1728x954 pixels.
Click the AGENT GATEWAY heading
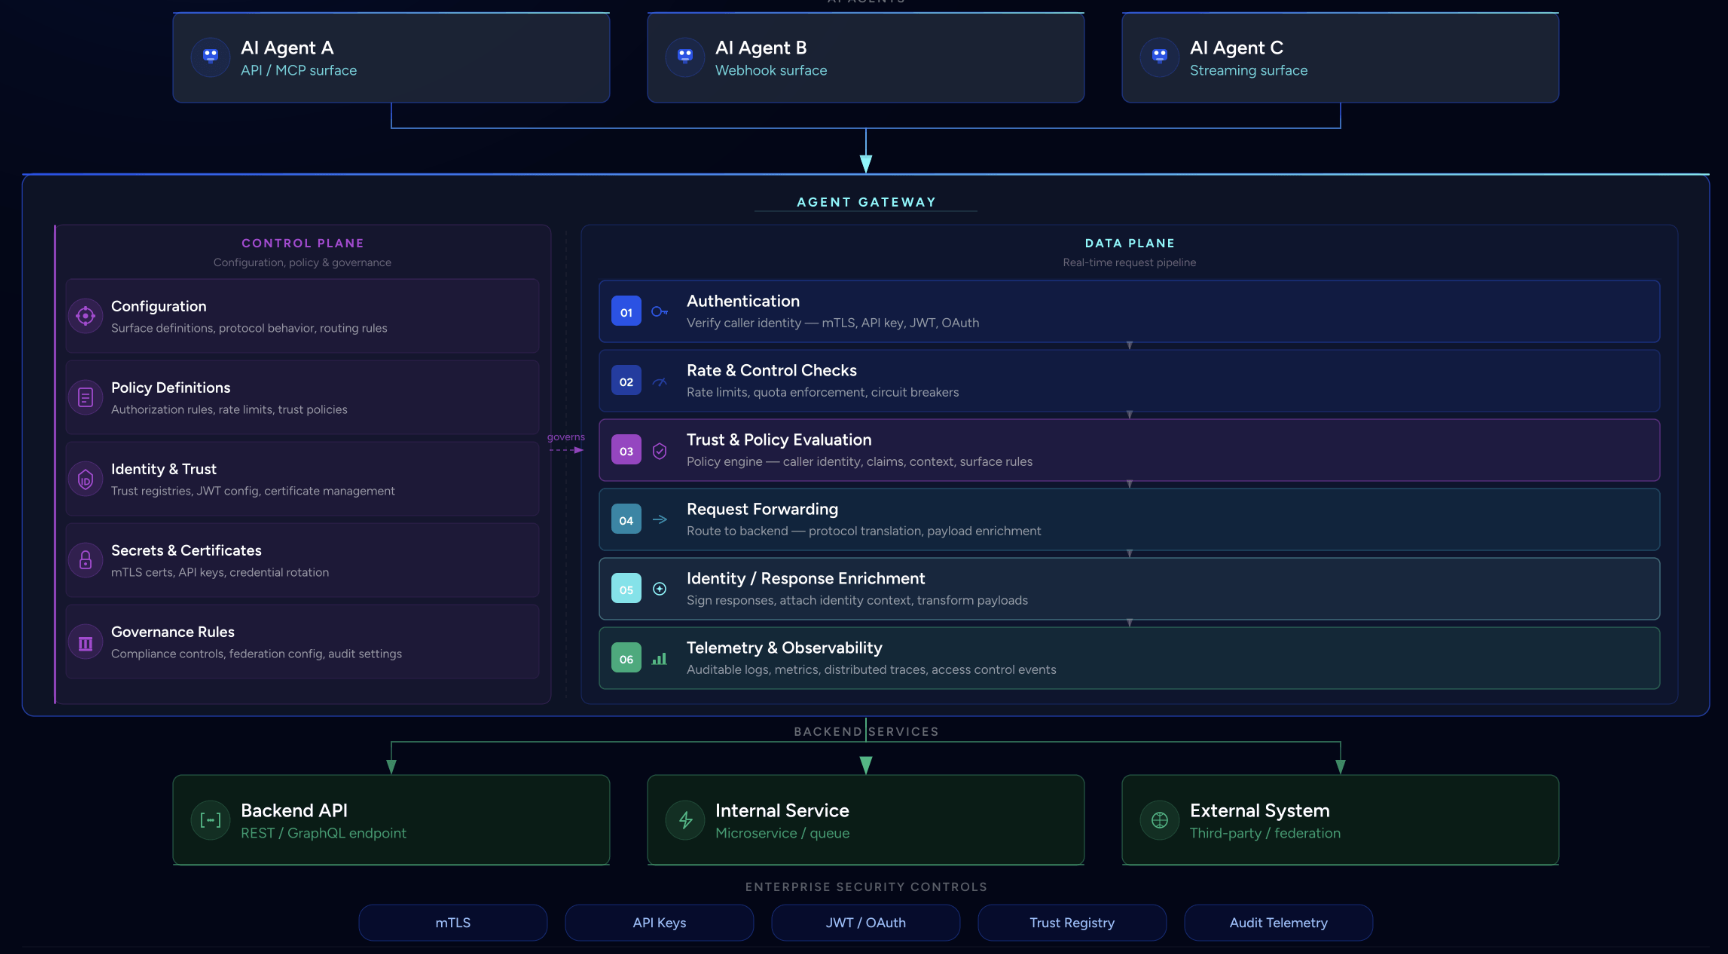tap(866, 202)
